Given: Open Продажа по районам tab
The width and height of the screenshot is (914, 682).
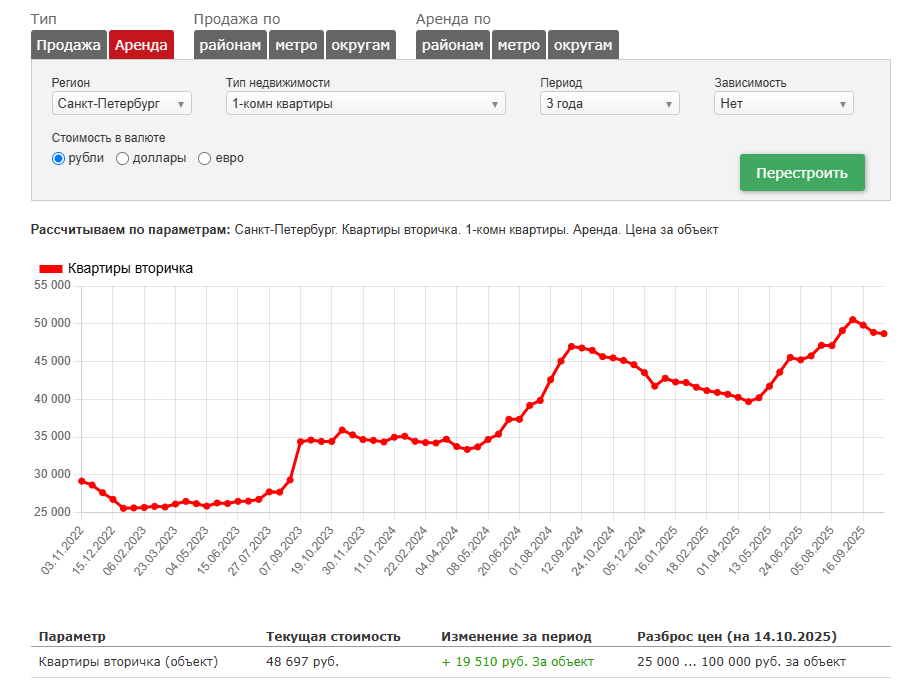Looking at the screenshot, I should (230, 45).
